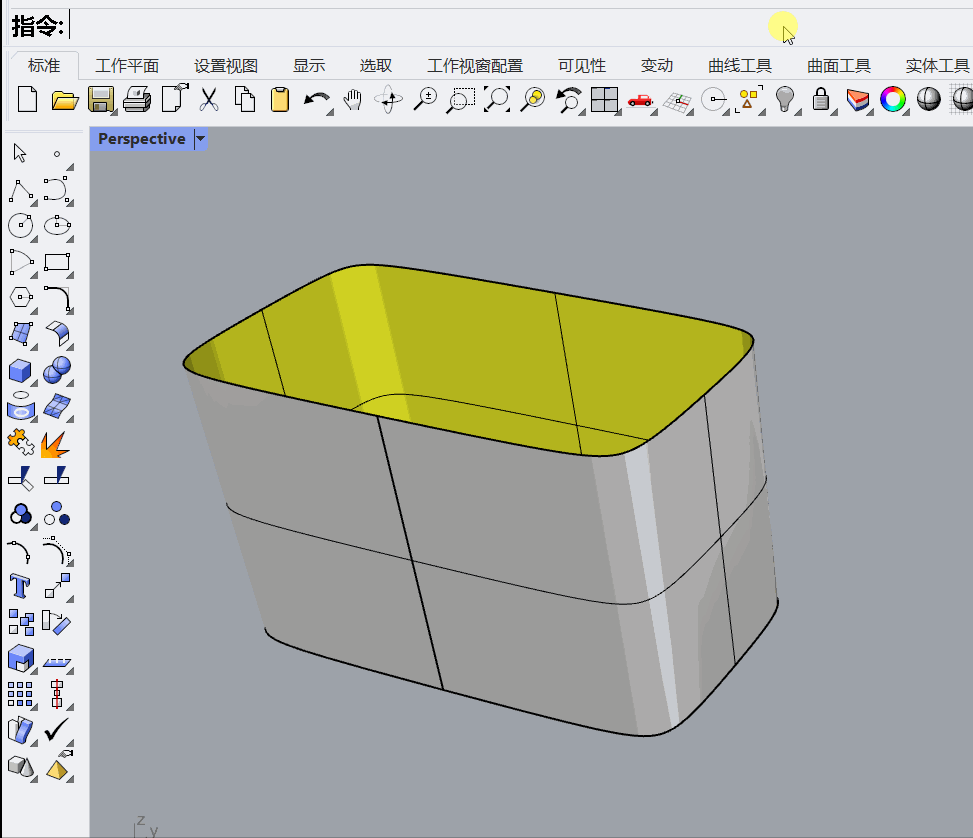Image resolution: width=973 pixels, height=838 pixels.
Task: Select the Rotate view tool
Action: tap(388, 99)
